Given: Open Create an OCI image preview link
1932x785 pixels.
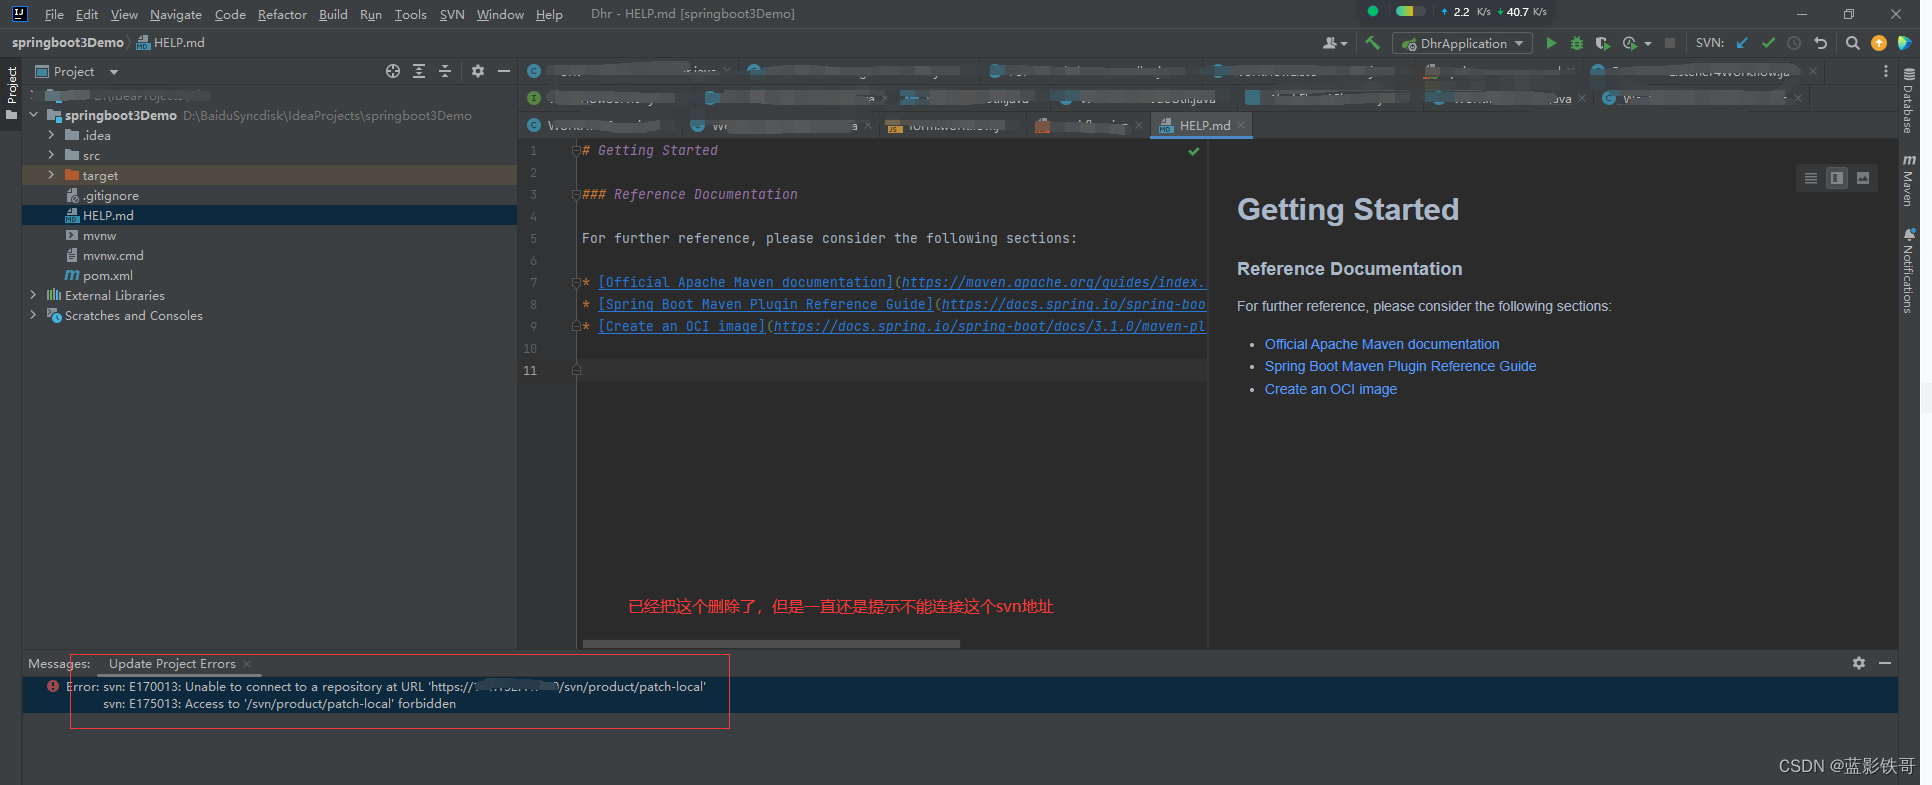Looking at the screenshot, I should [x=1331, y=389].
